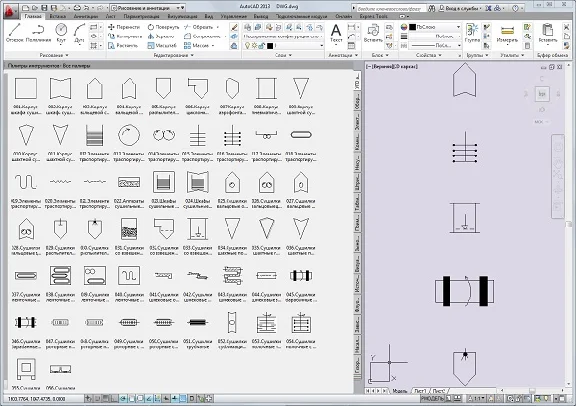
Task: Select the Полилиния polyline tool
Action: tap(39, 33)
